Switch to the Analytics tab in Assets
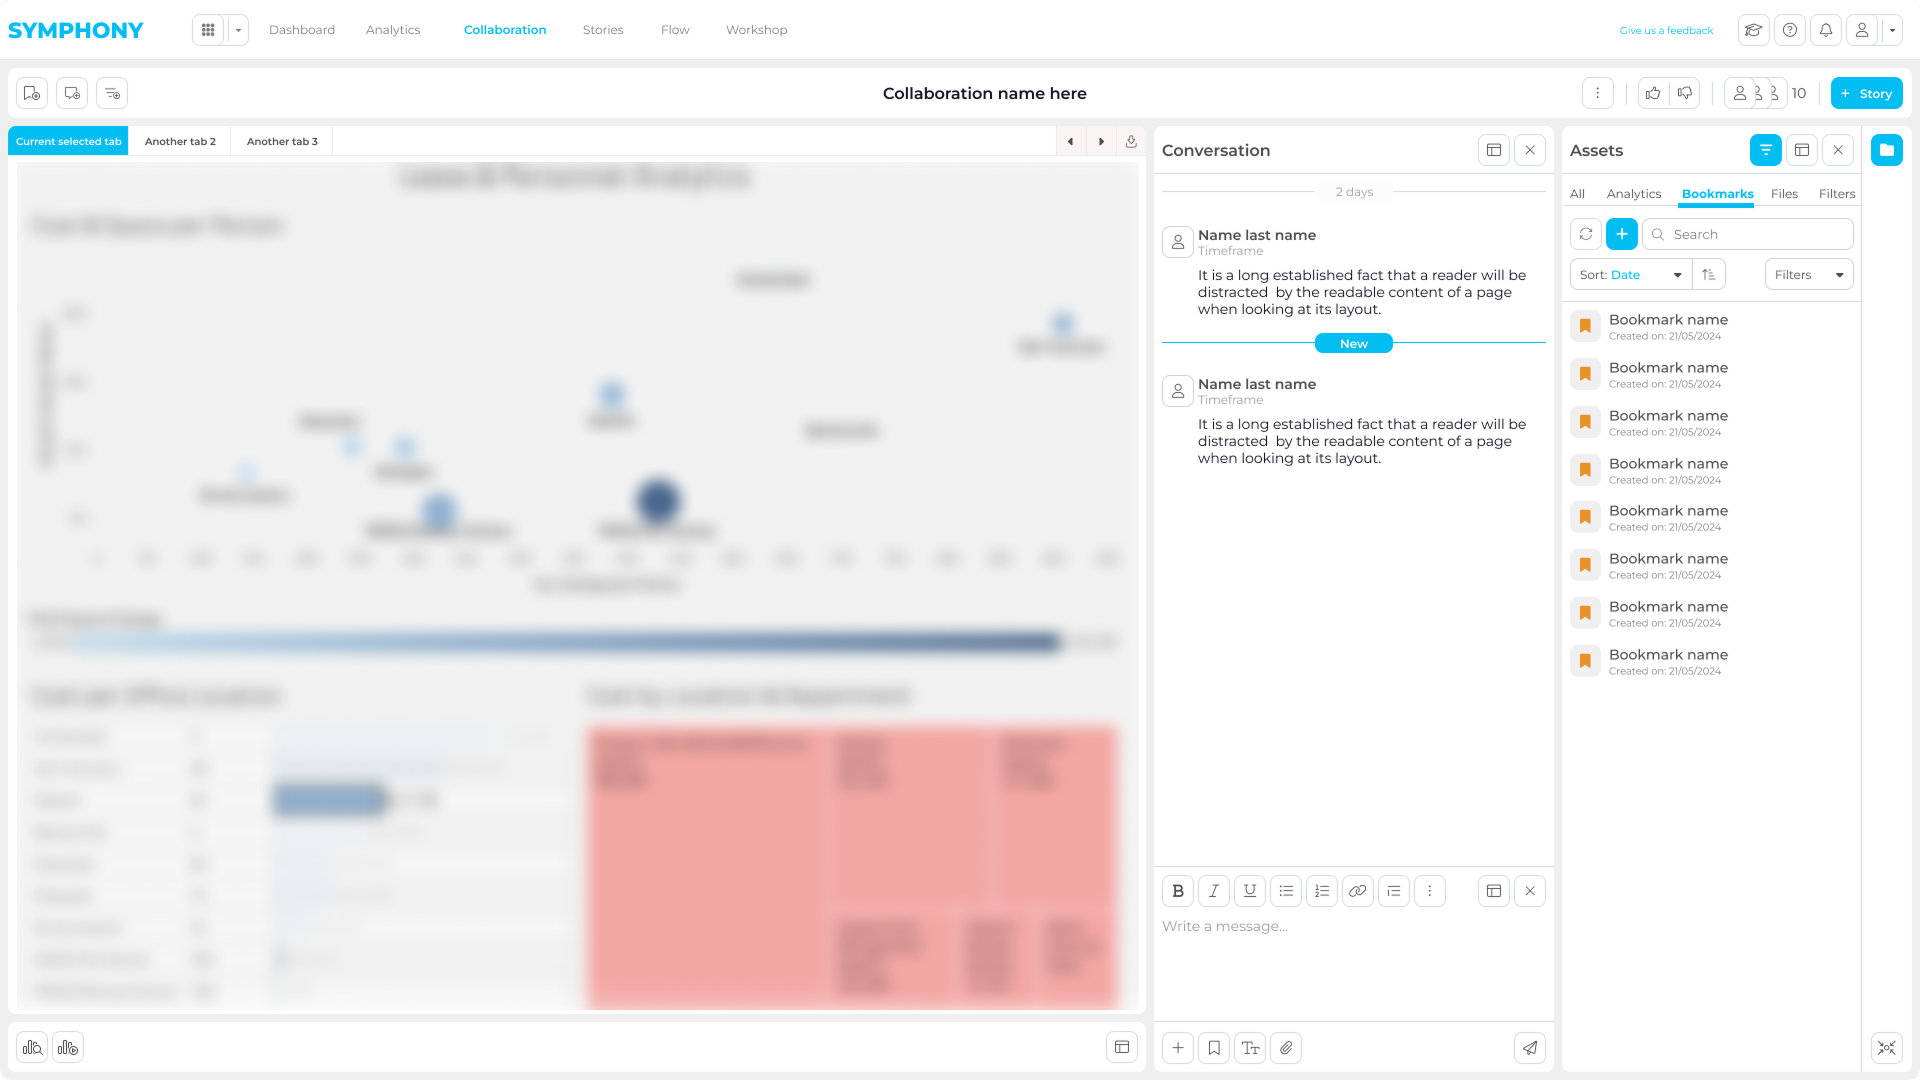This screenshot has height=1080, width=1920. click(x=1634, y=194)
